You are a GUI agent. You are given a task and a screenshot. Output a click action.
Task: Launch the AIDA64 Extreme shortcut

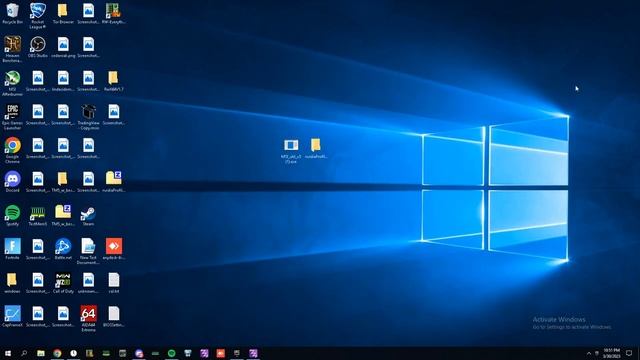(x=88, y=319)
